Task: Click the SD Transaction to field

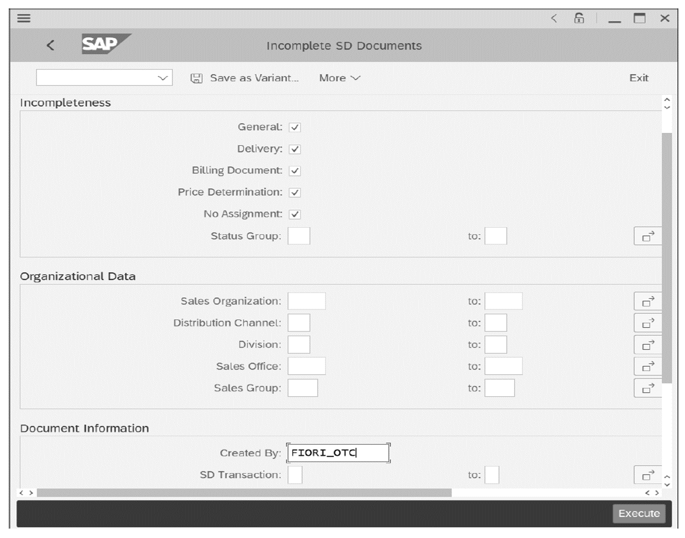Action: coord(492,475)
